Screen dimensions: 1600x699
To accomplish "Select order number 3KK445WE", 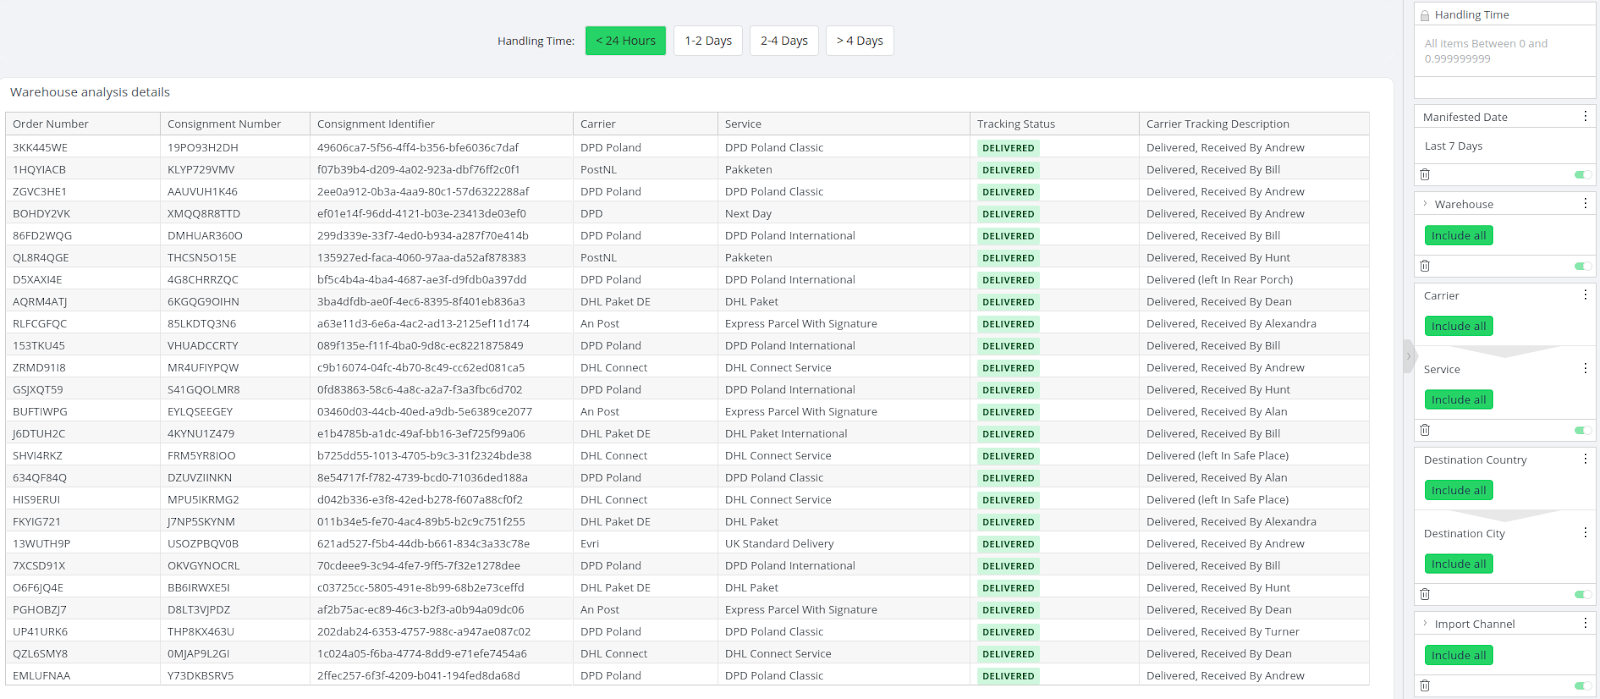I will (x=40, y=148).
